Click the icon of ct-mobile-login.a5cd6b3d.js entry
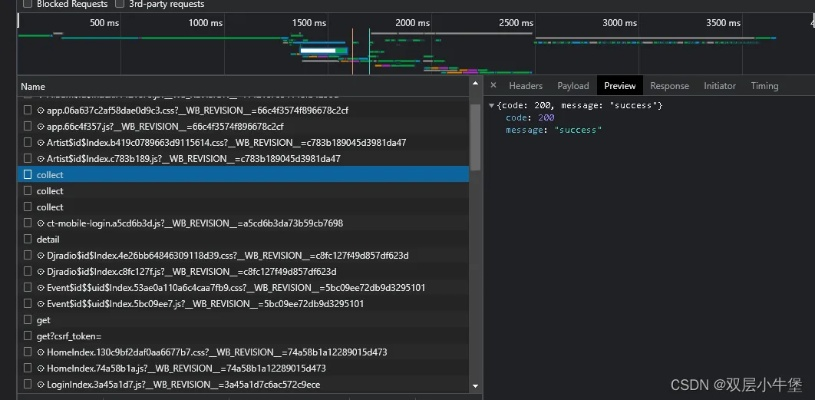 pos(28,223)
